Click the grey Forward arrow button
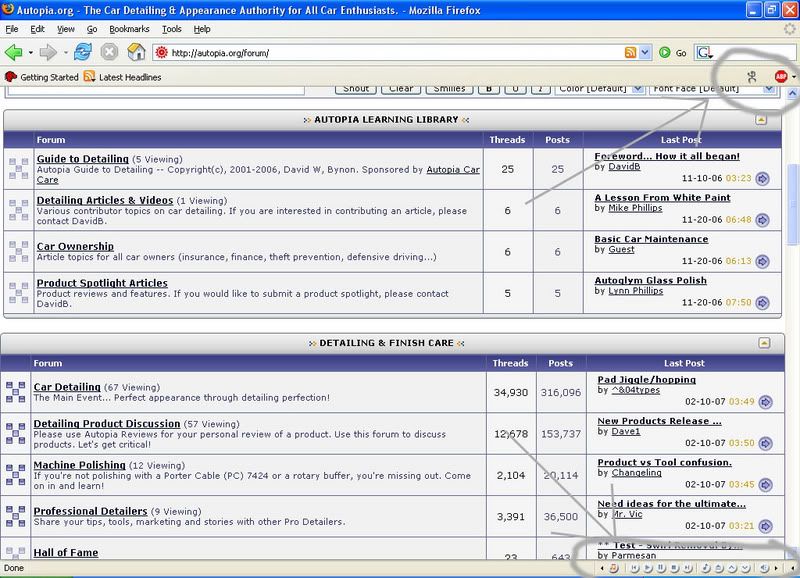 tap(48, 52)
